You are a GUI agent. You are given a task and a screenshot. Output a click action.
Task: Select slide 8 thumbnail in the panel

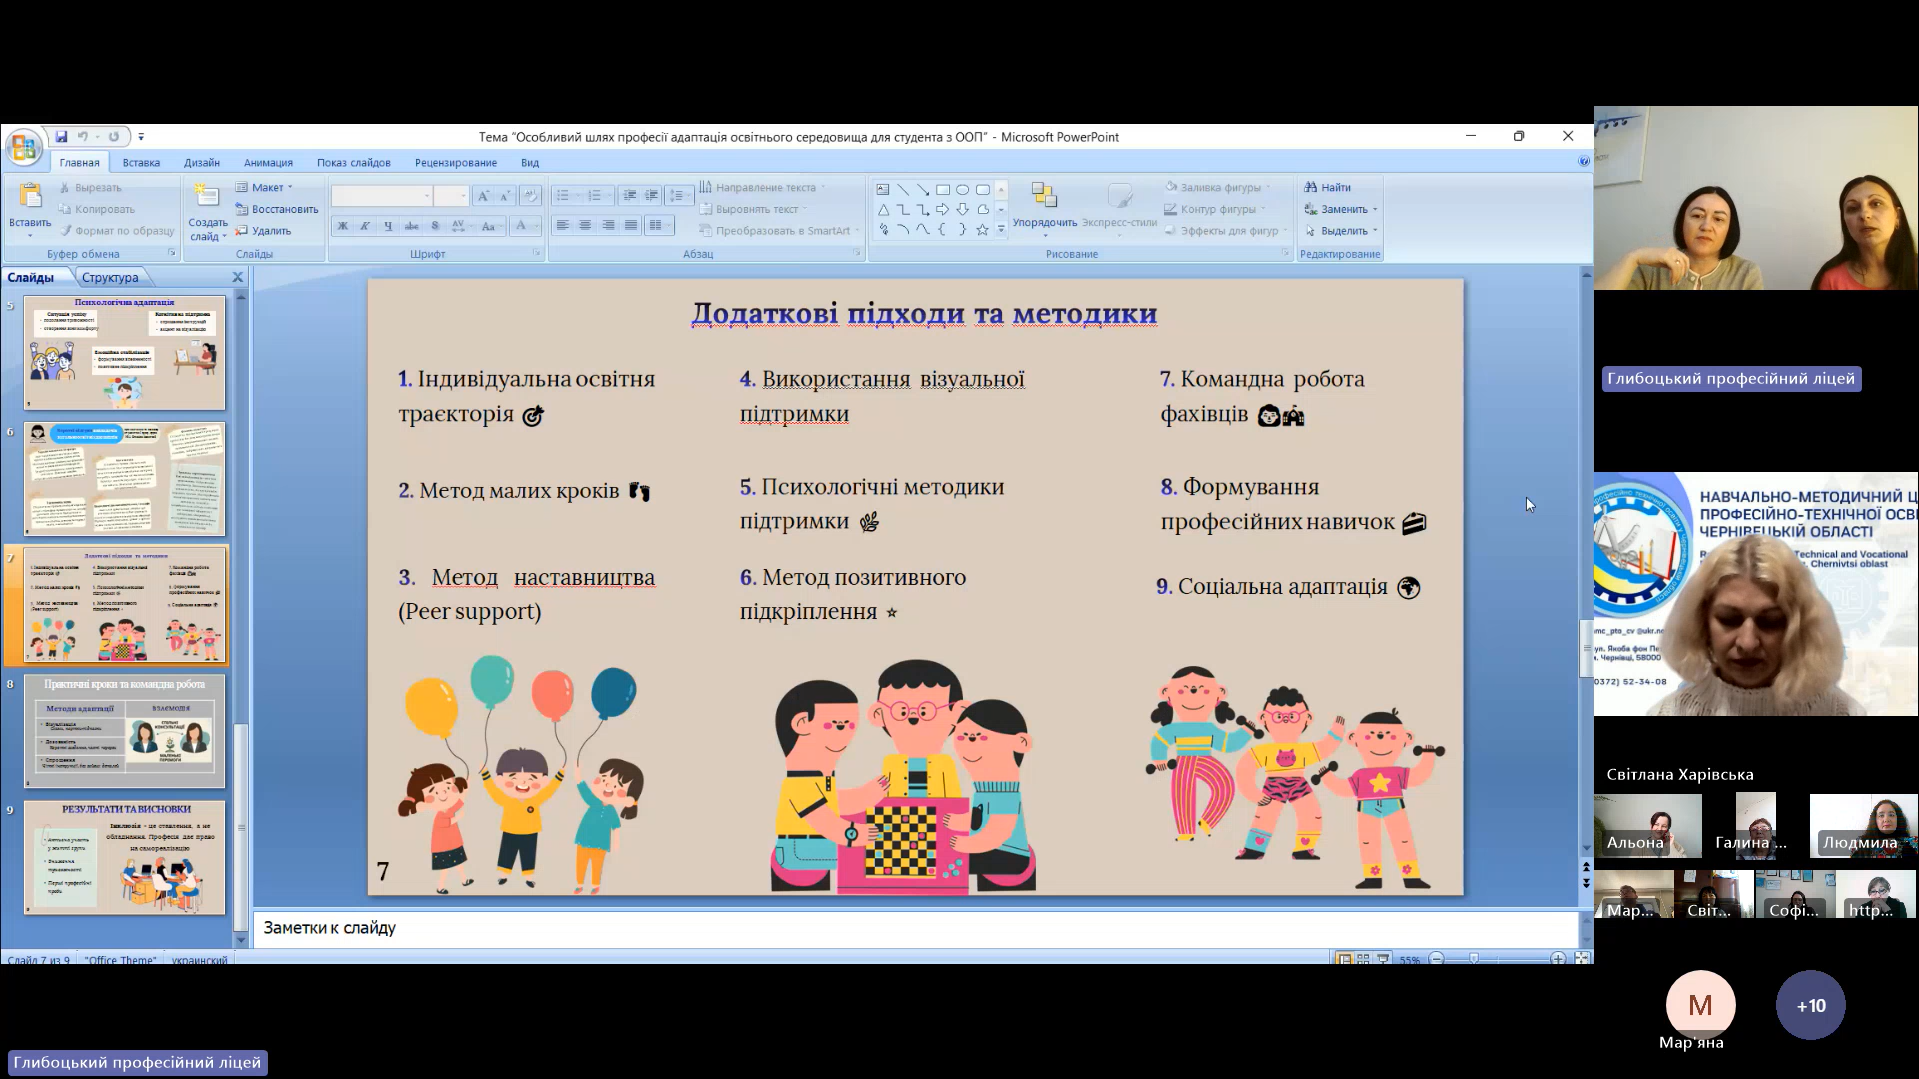pos(125,731)
